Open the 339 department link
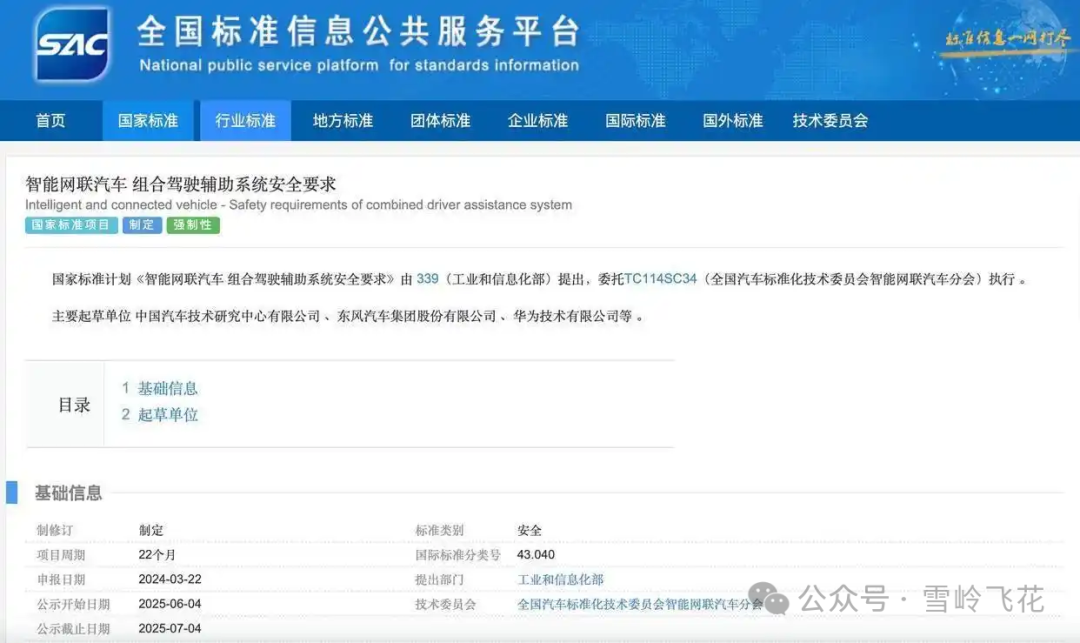Screen dimensions: 1080x643 coord(426,279)
